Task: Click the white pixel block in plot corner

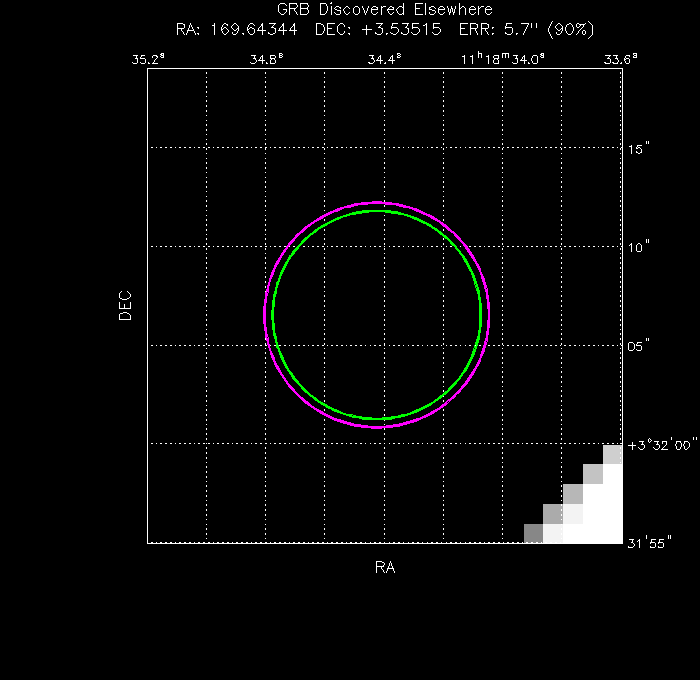Action: (594, 513)
